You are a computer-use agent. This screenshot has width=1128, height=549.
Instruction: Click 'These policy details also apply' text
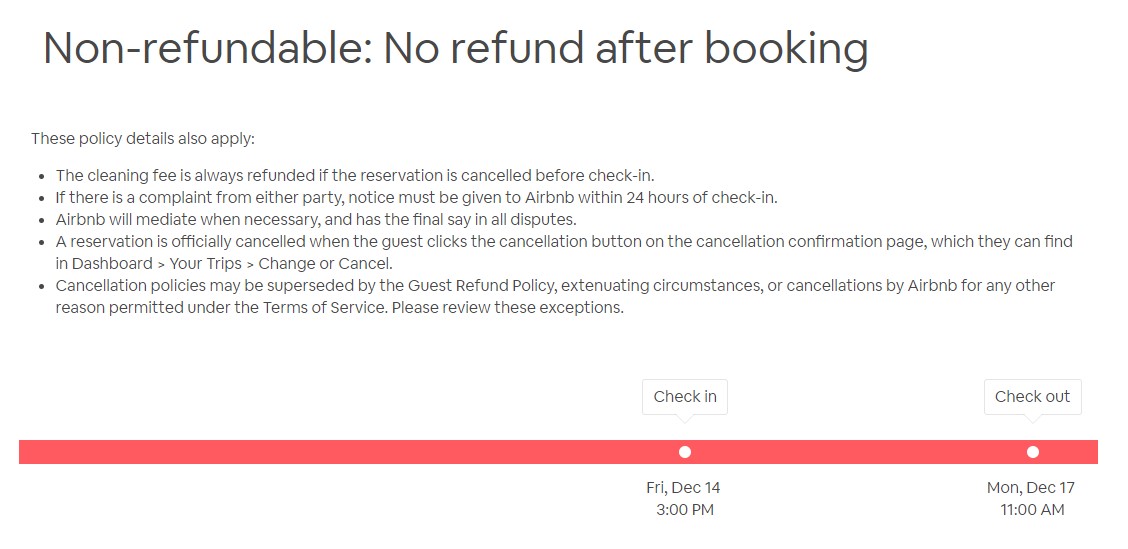tap(143, 138)
